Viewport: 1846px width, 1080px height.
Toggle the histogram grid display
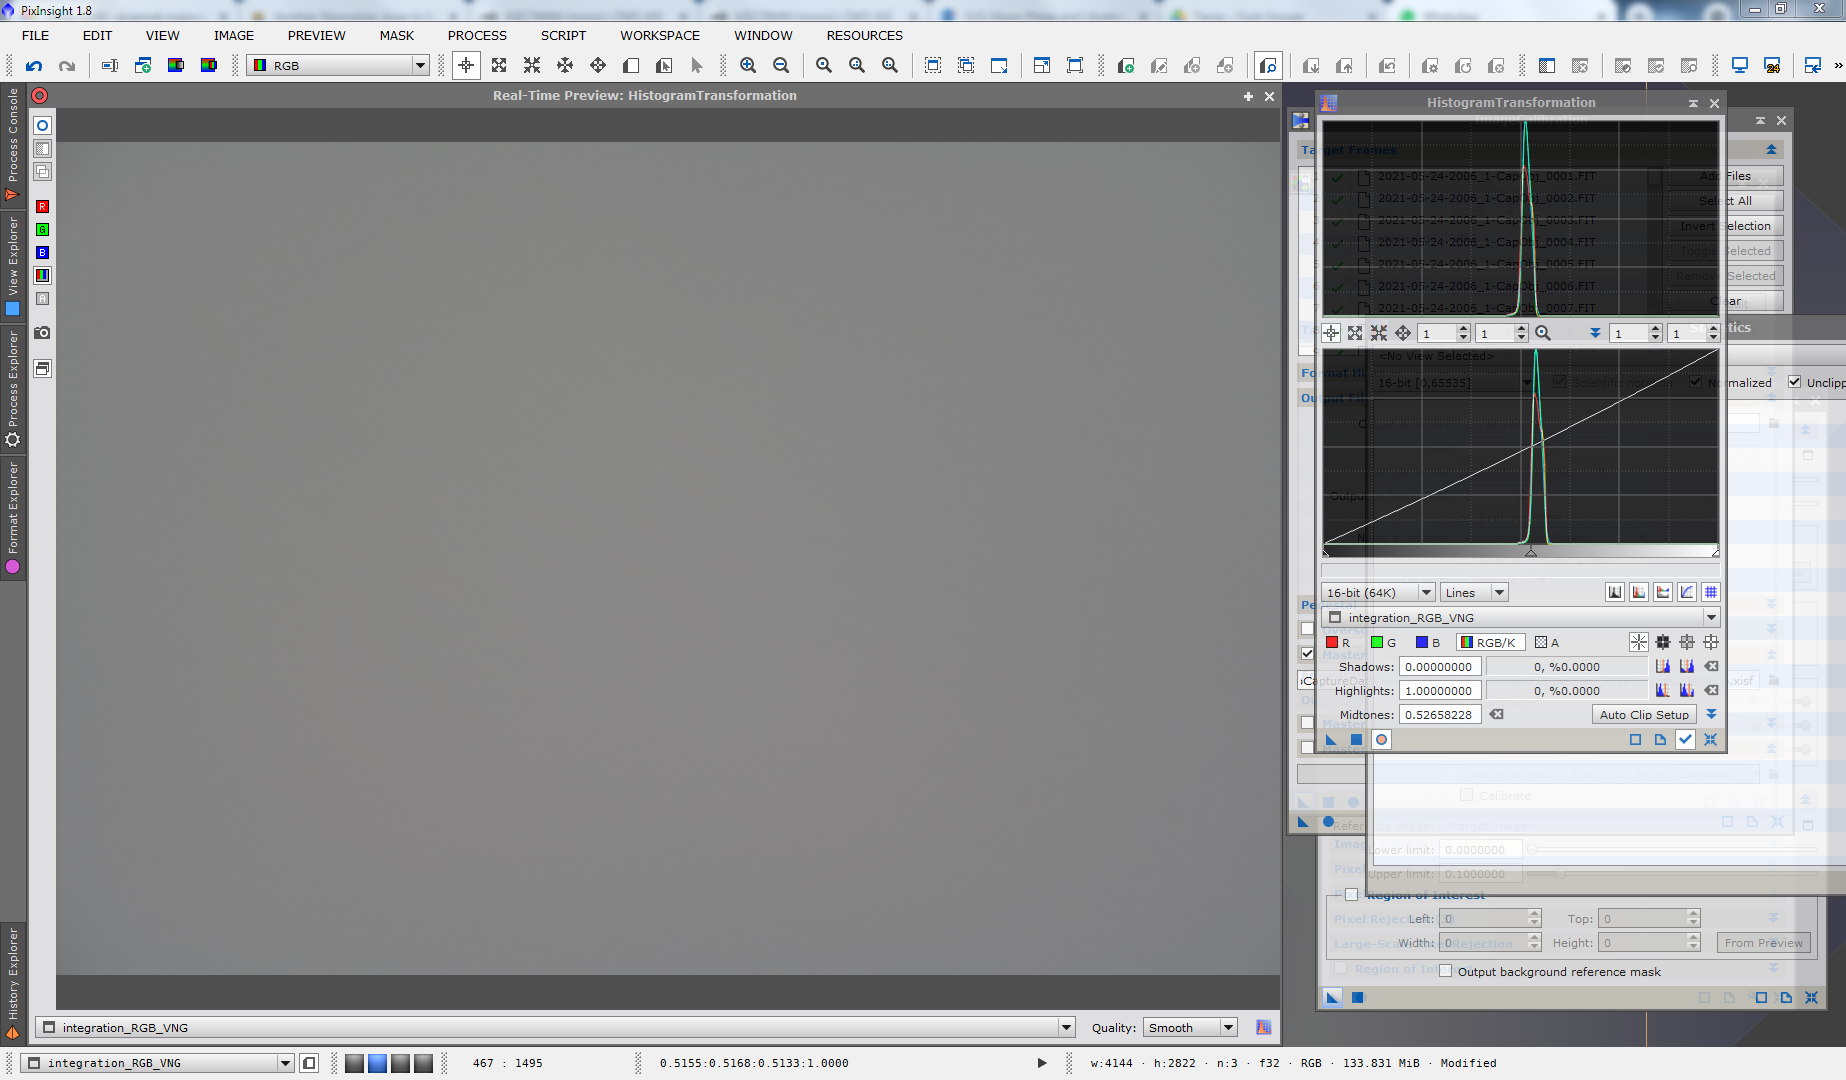pos(1711,592)
